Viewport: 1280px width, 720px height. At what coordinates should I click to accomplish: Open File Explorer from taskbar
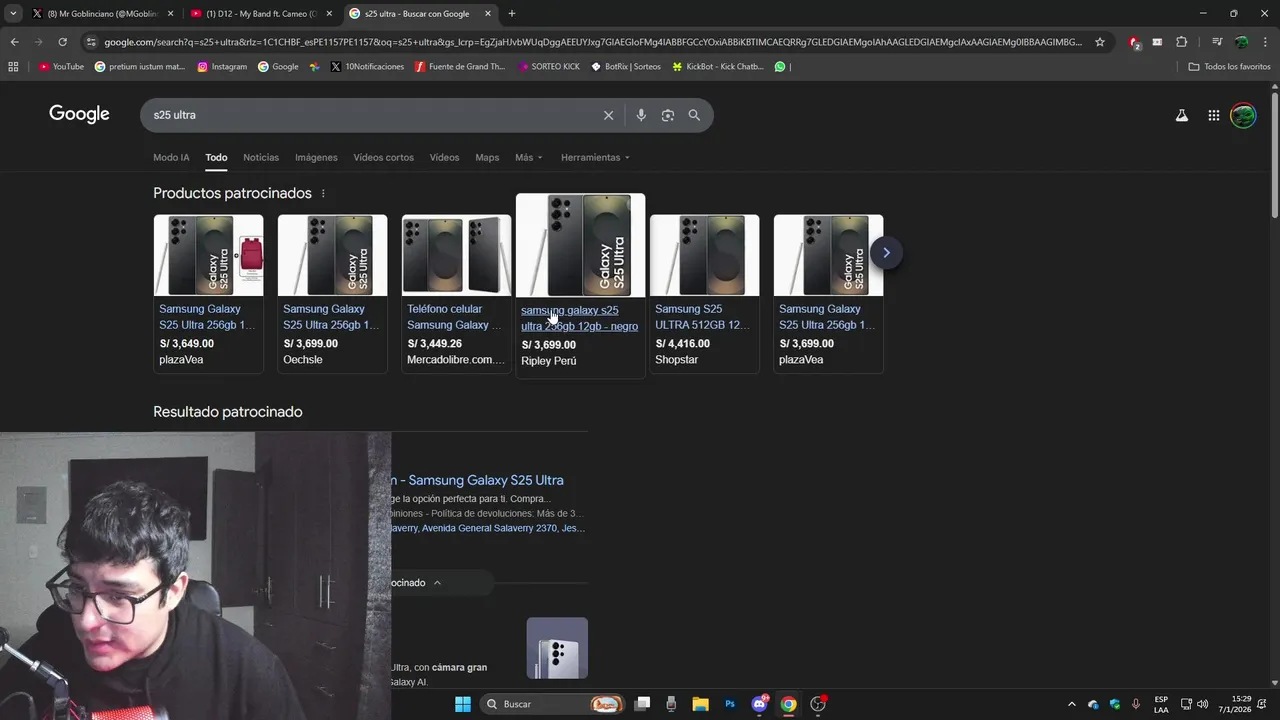tap(700, 704)
